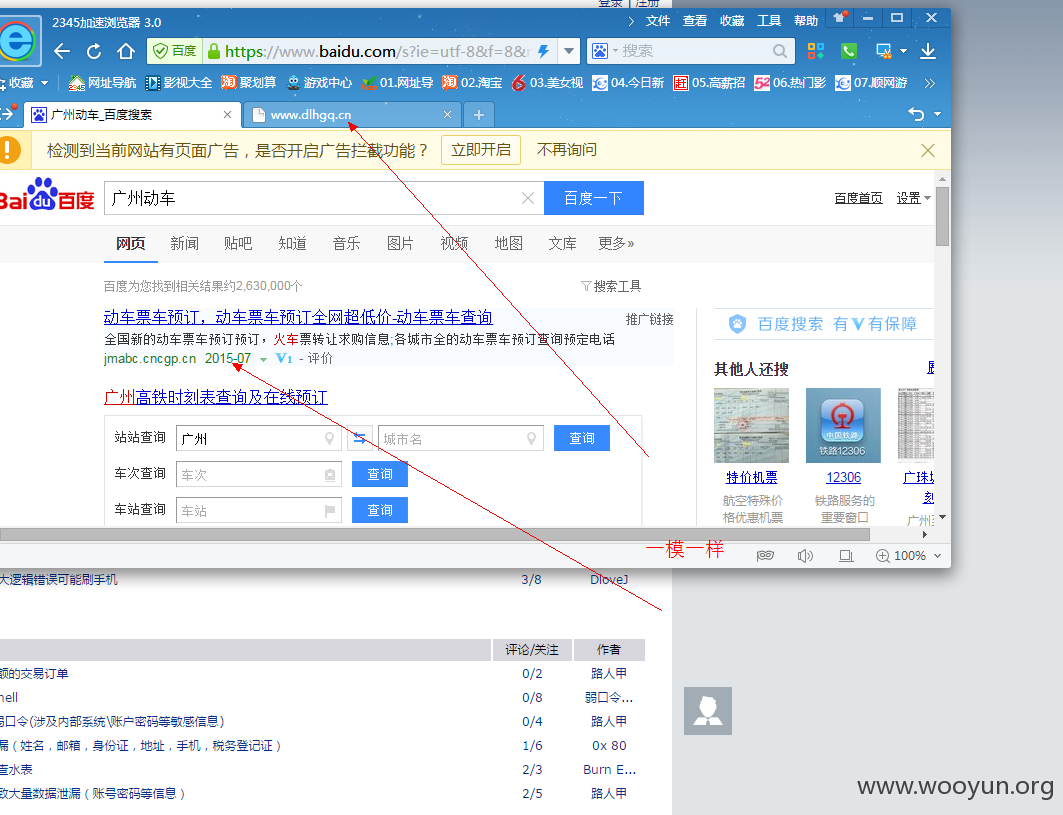Click the undo closed tab arrow icon
The image size is (1063, 815).
pos(917,114)
